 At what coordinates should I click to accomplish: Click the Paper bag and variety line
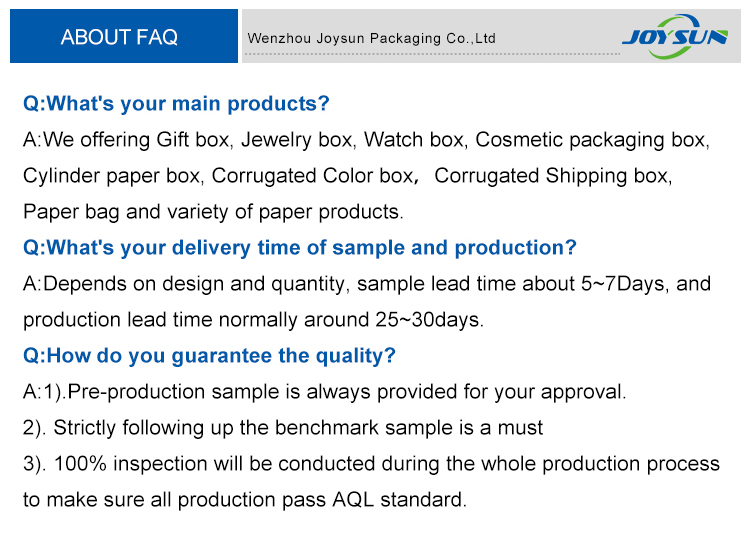coord(213,212)
